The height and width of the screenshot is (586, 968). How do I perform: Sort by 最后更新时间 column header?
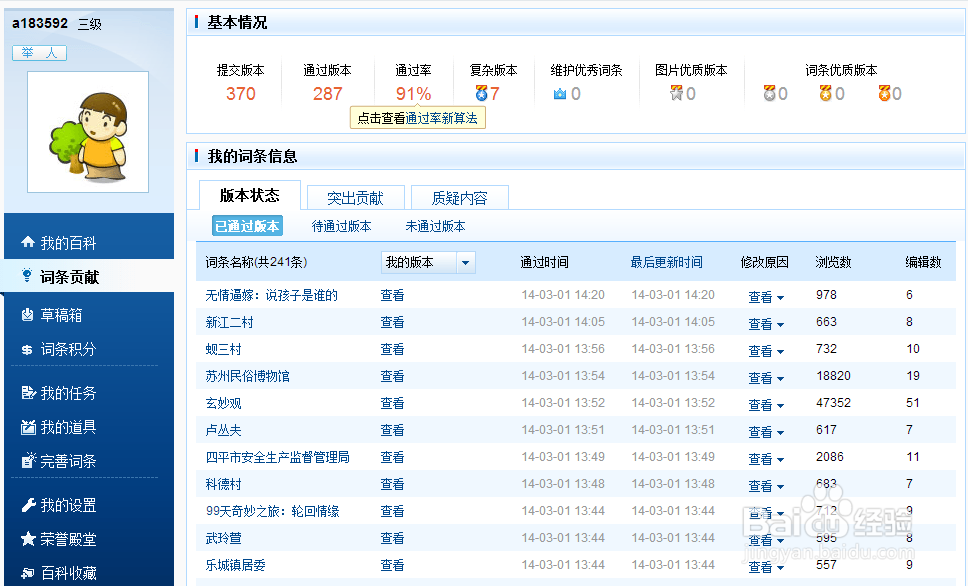pos(666,262)
